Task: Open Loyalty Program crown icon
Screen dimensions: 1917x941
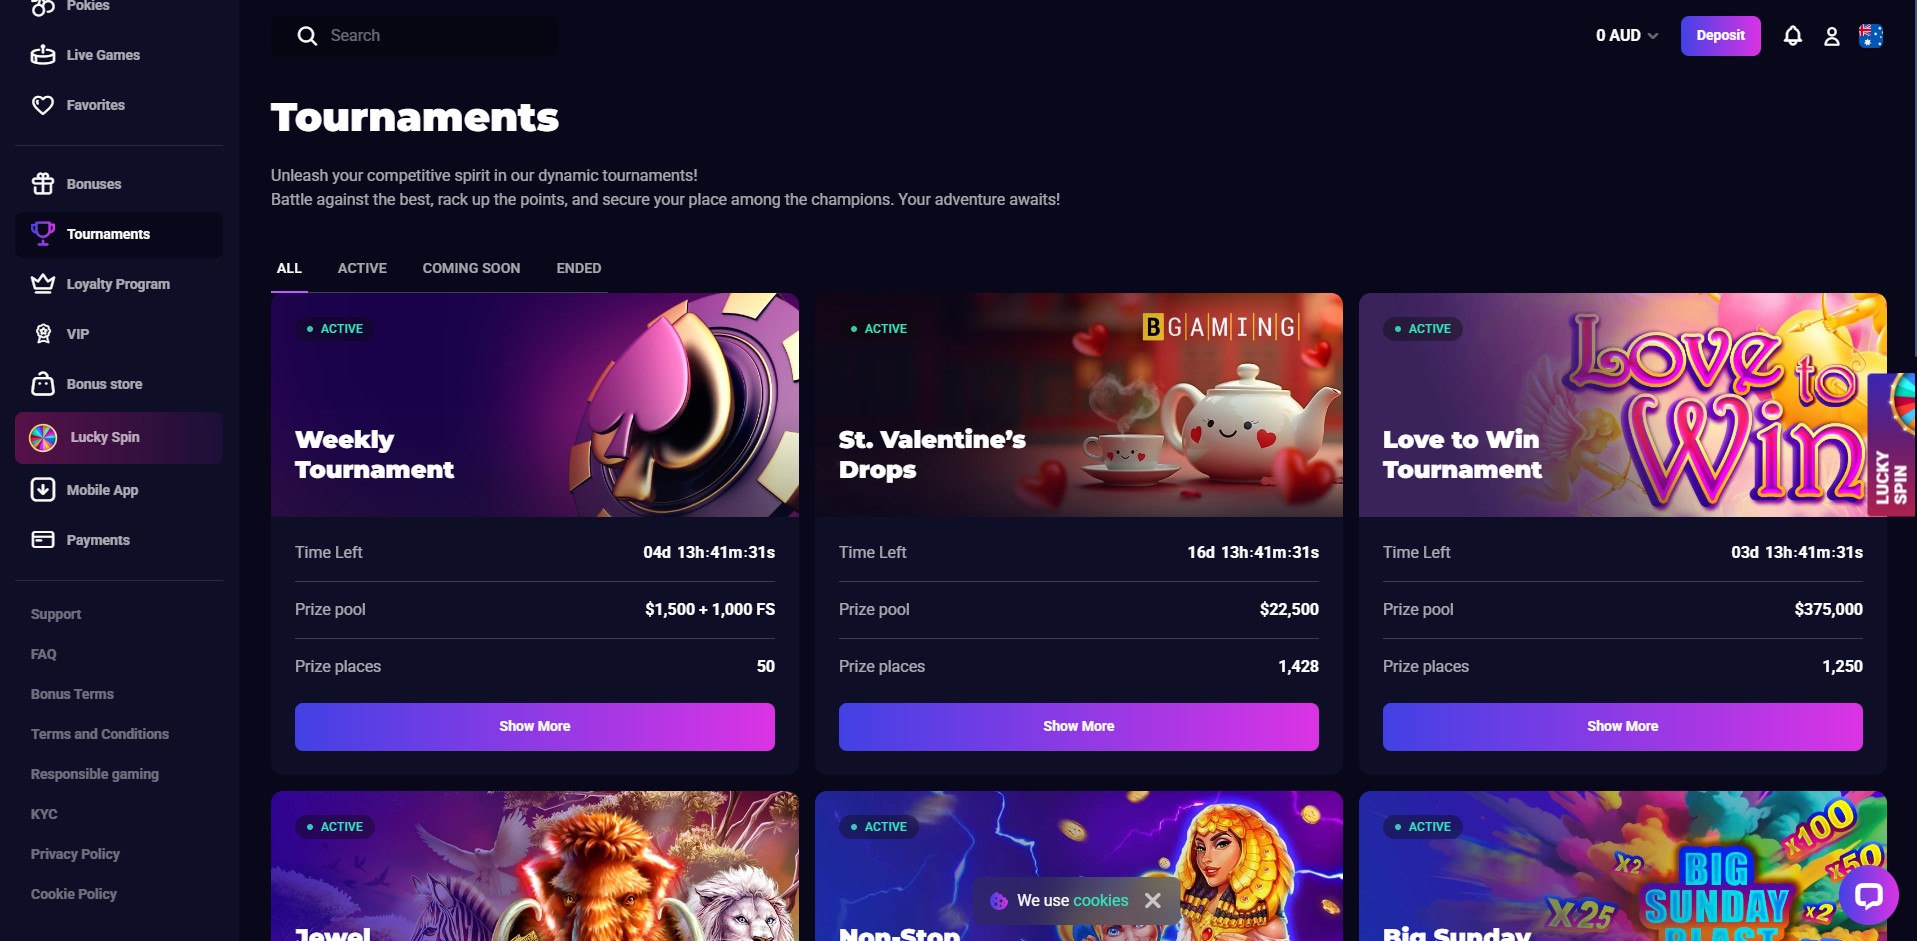Action: (43, 284)
